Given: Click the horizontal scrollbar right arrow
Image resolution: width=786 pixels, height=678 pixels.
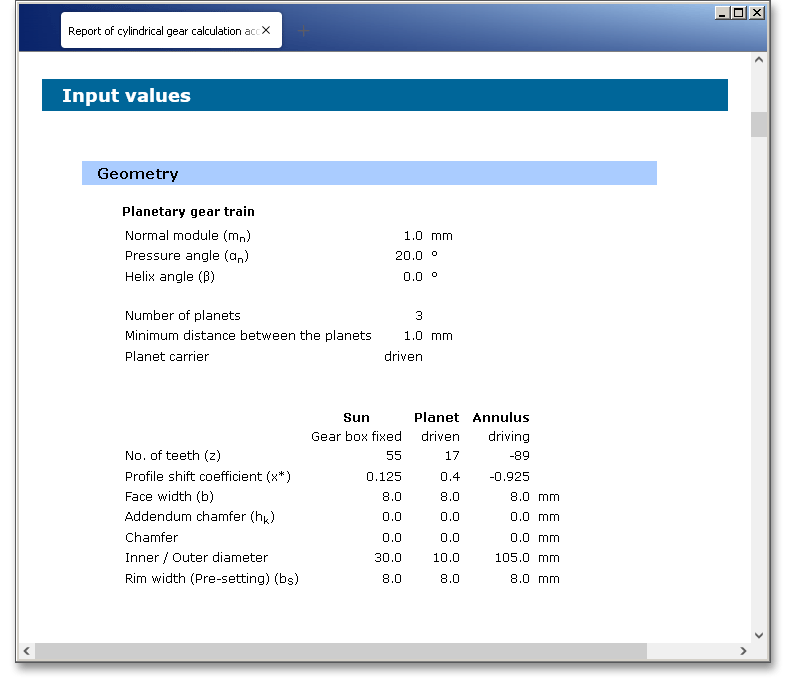Looking at the screenshot, I should pos(742,651).
